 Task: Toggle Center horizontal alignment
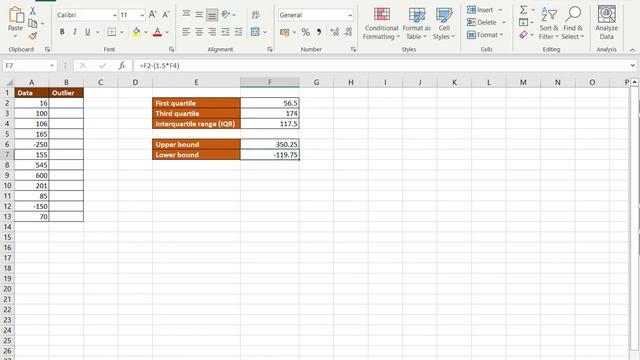pyautogui.click(x=199, y=32)
